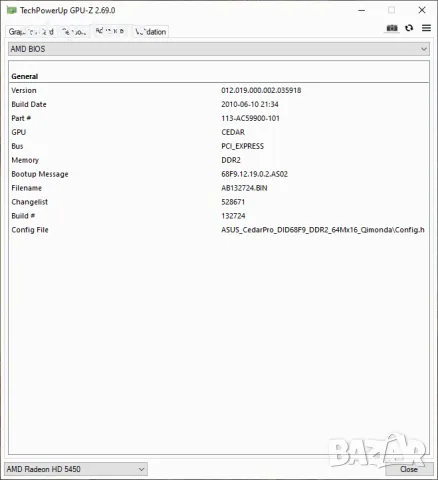
Task: Click version value 012.019.000.002.035918
Action: (x=261, y=90)
